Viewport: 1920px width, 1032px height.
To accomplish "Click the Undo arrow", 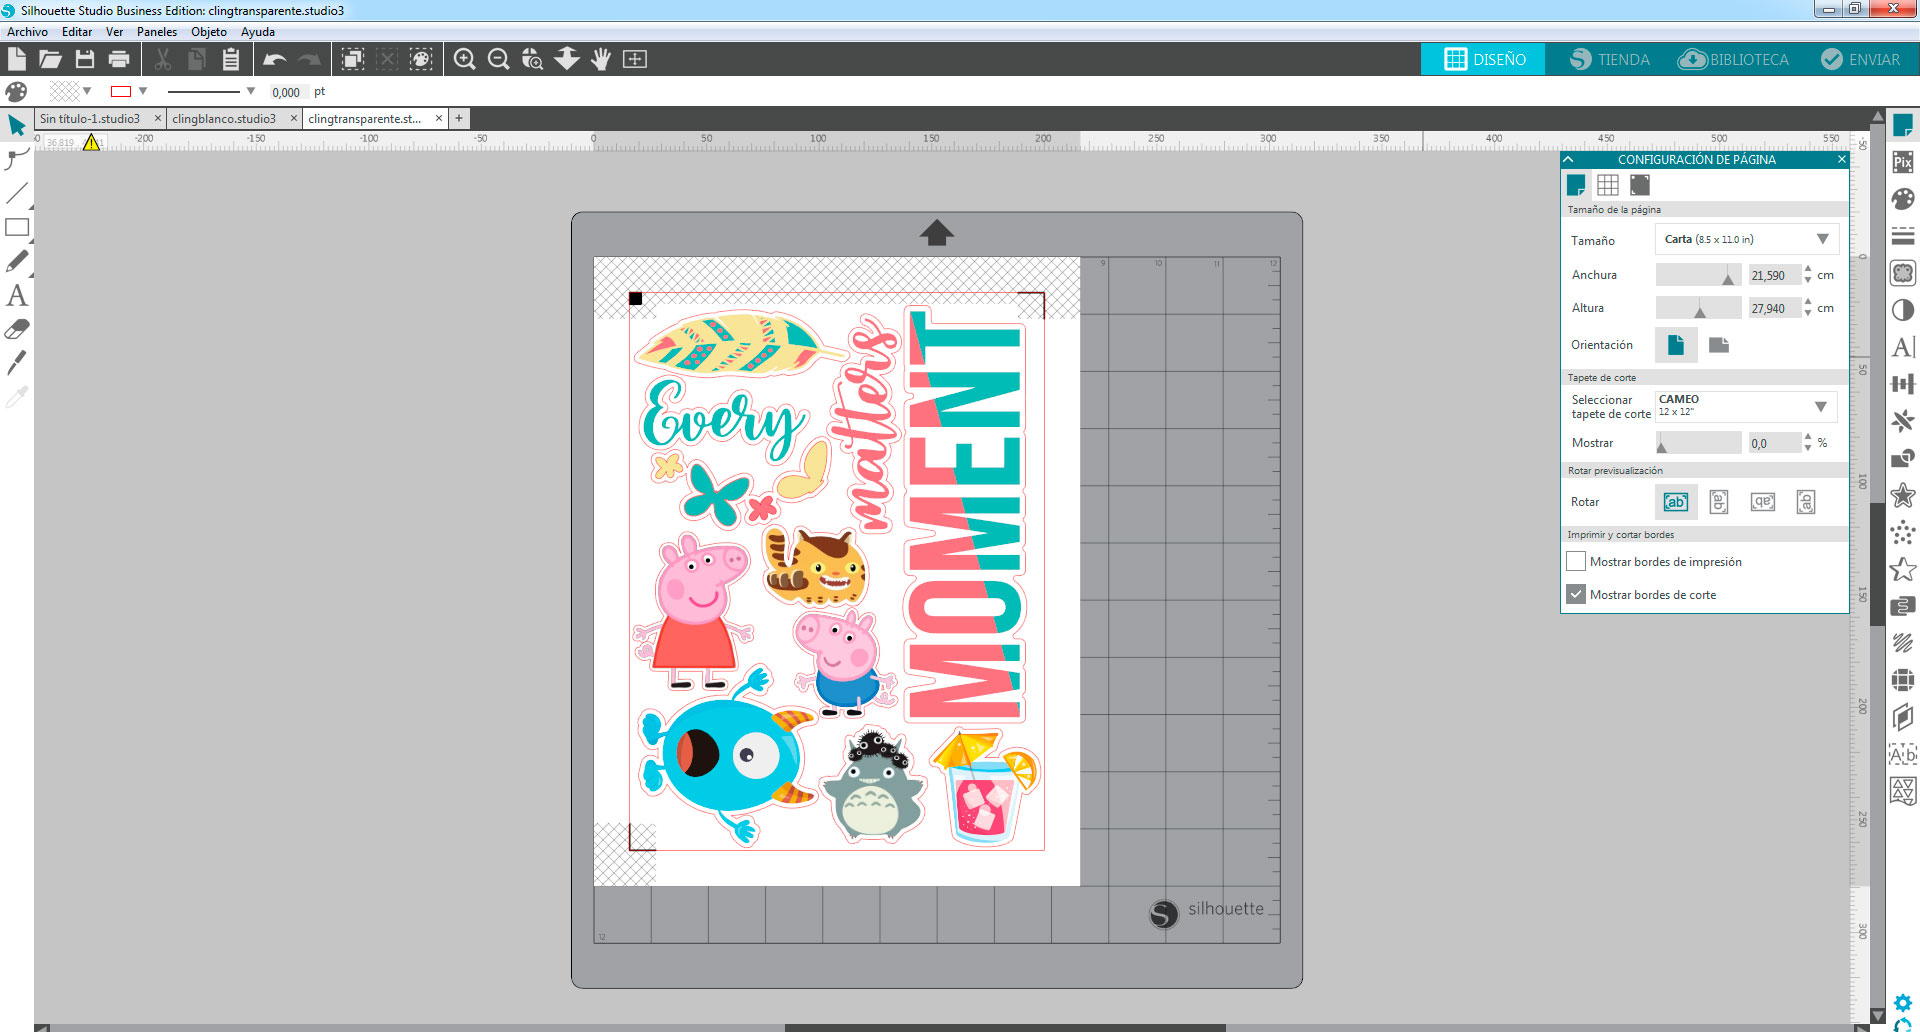I will tap(274, 59).
